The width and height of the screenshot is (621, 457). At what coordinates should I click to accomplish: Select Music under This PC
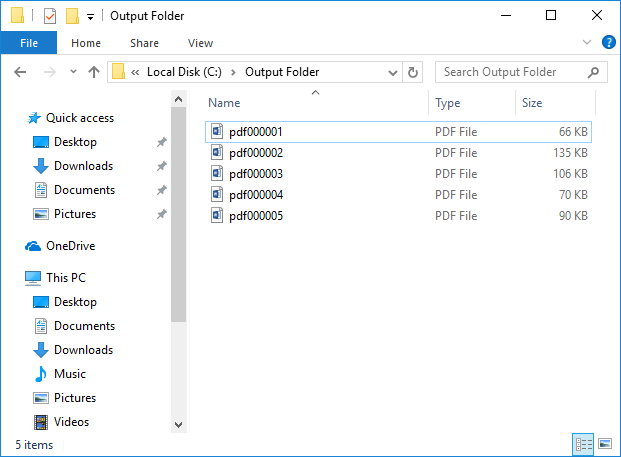click(x=69, y=374)
